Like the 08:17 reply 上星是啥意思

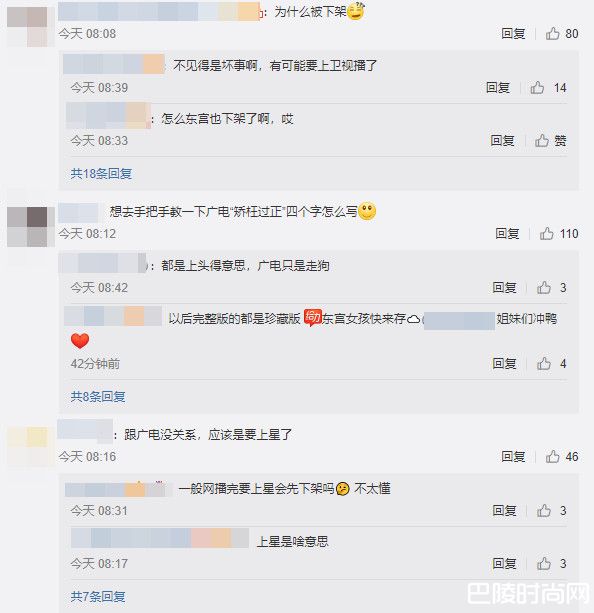[544, 564]
